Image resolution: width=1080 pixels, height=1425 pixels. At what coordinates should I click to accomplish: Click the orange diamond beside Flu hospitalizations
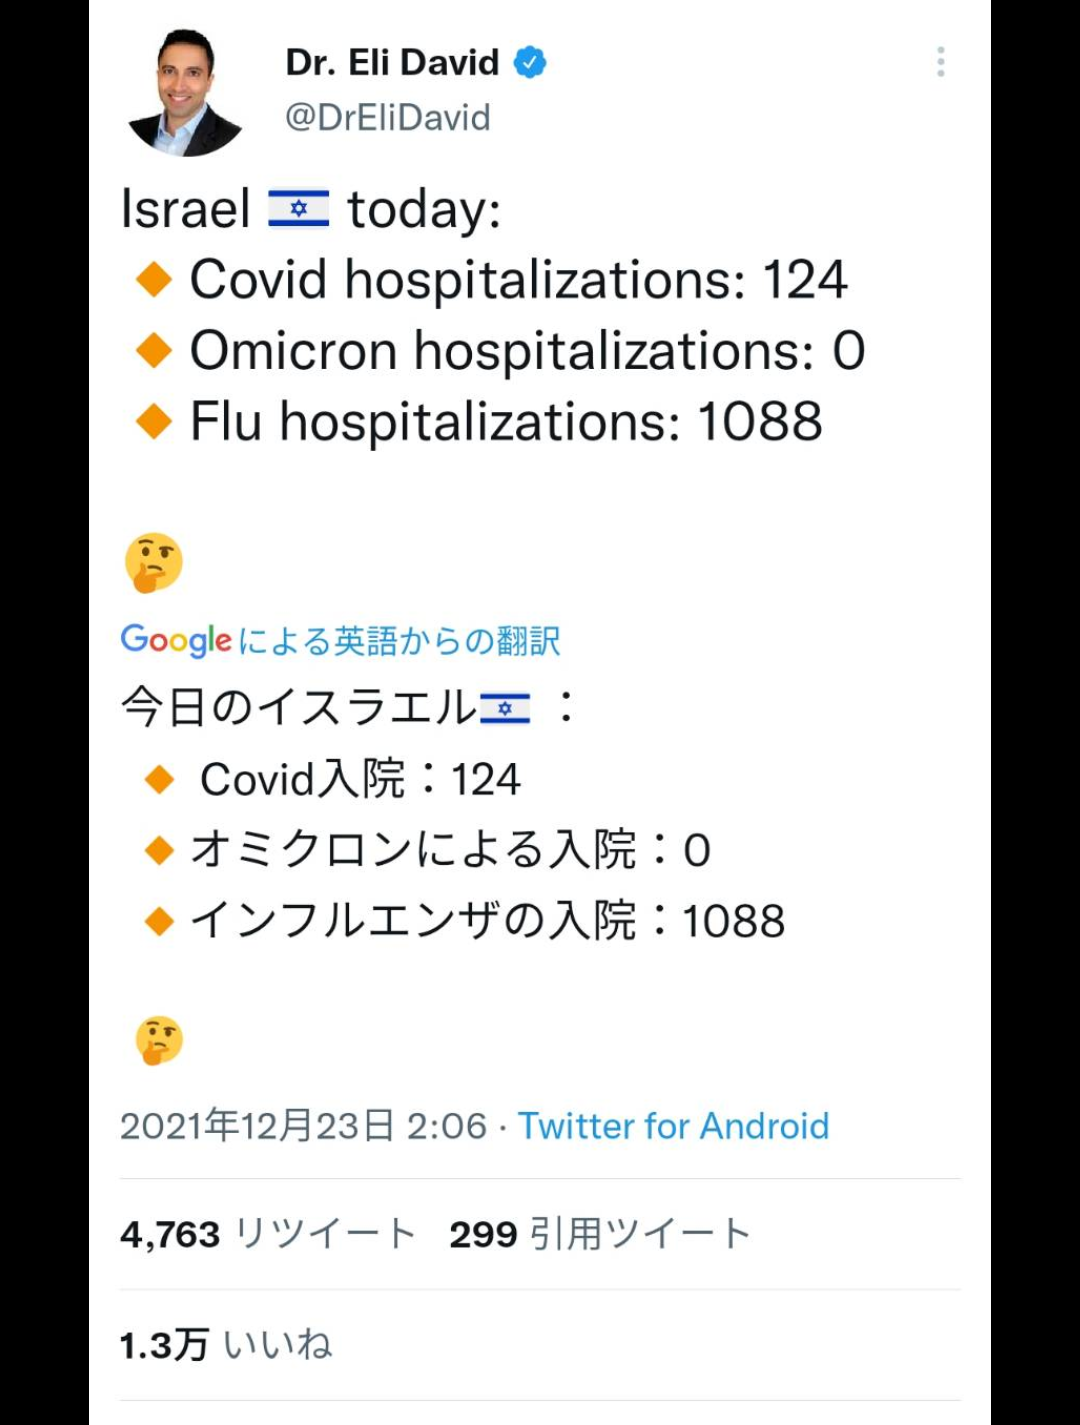tap(154, 421)
